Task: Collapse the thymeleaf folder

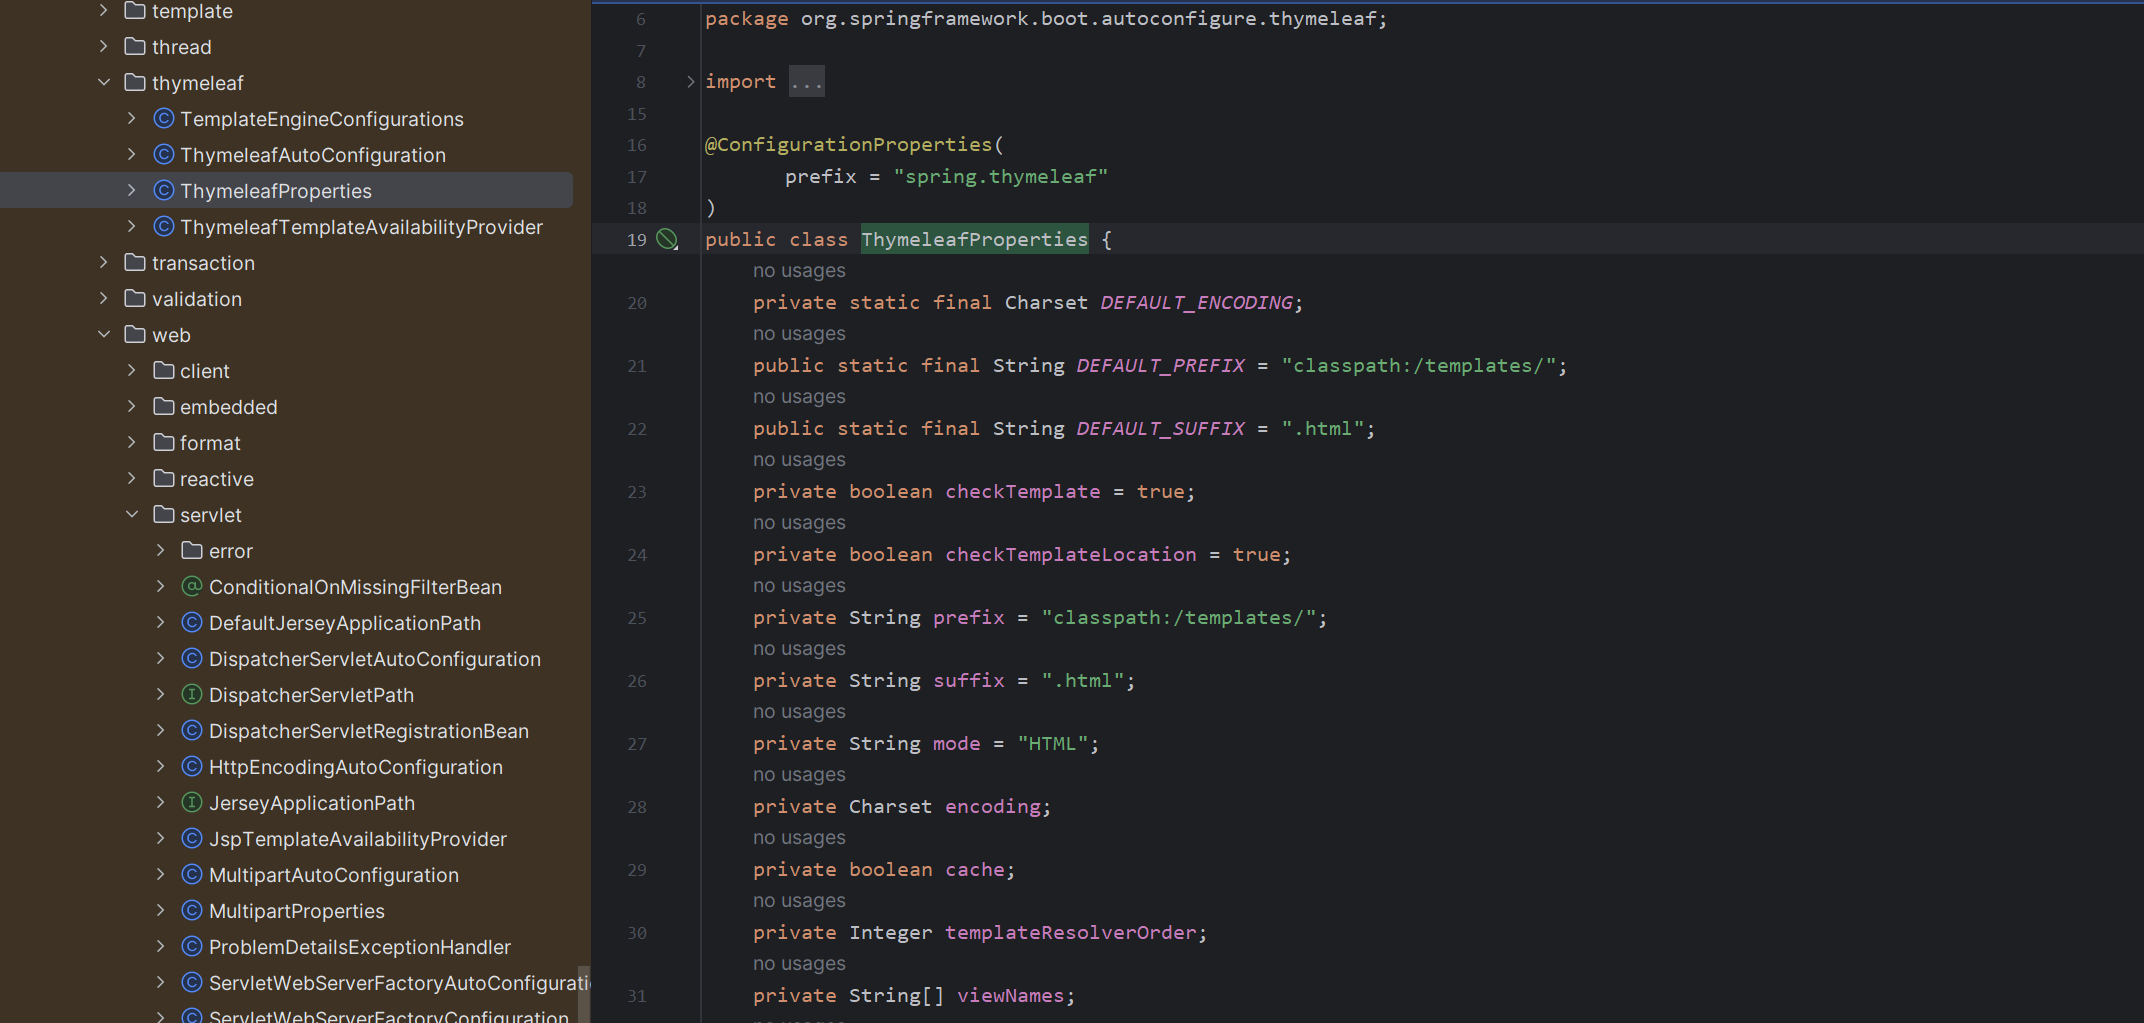Action: coord(104,82)
